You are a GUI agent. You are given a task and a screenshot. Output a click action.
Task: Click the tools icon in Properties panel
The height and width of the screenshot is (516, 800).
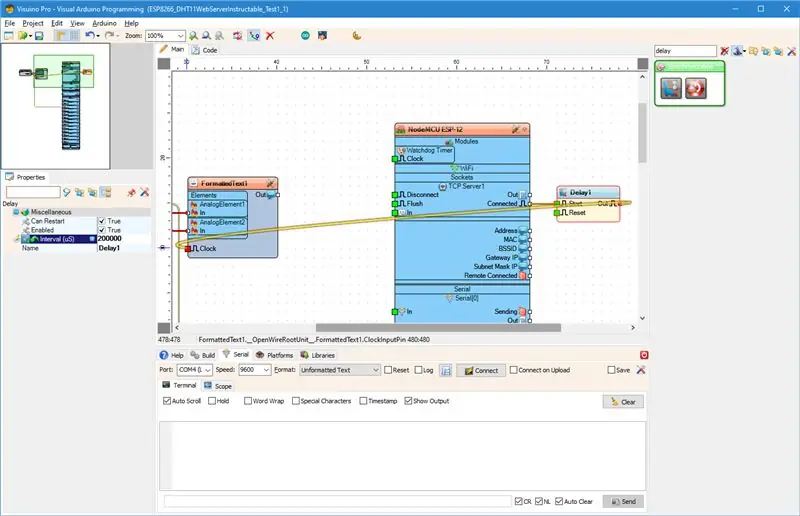[x=144, y=192]
